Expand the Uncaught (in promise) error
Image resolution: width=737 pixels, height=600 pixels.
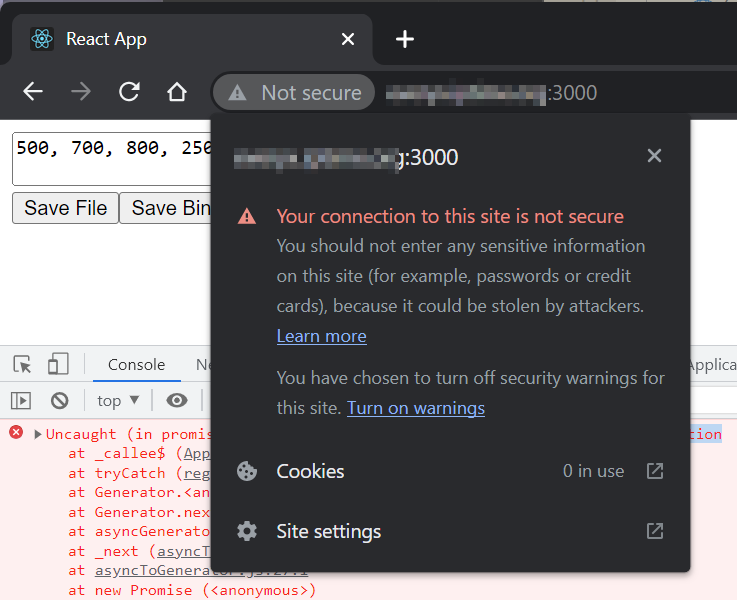point(38,434)
